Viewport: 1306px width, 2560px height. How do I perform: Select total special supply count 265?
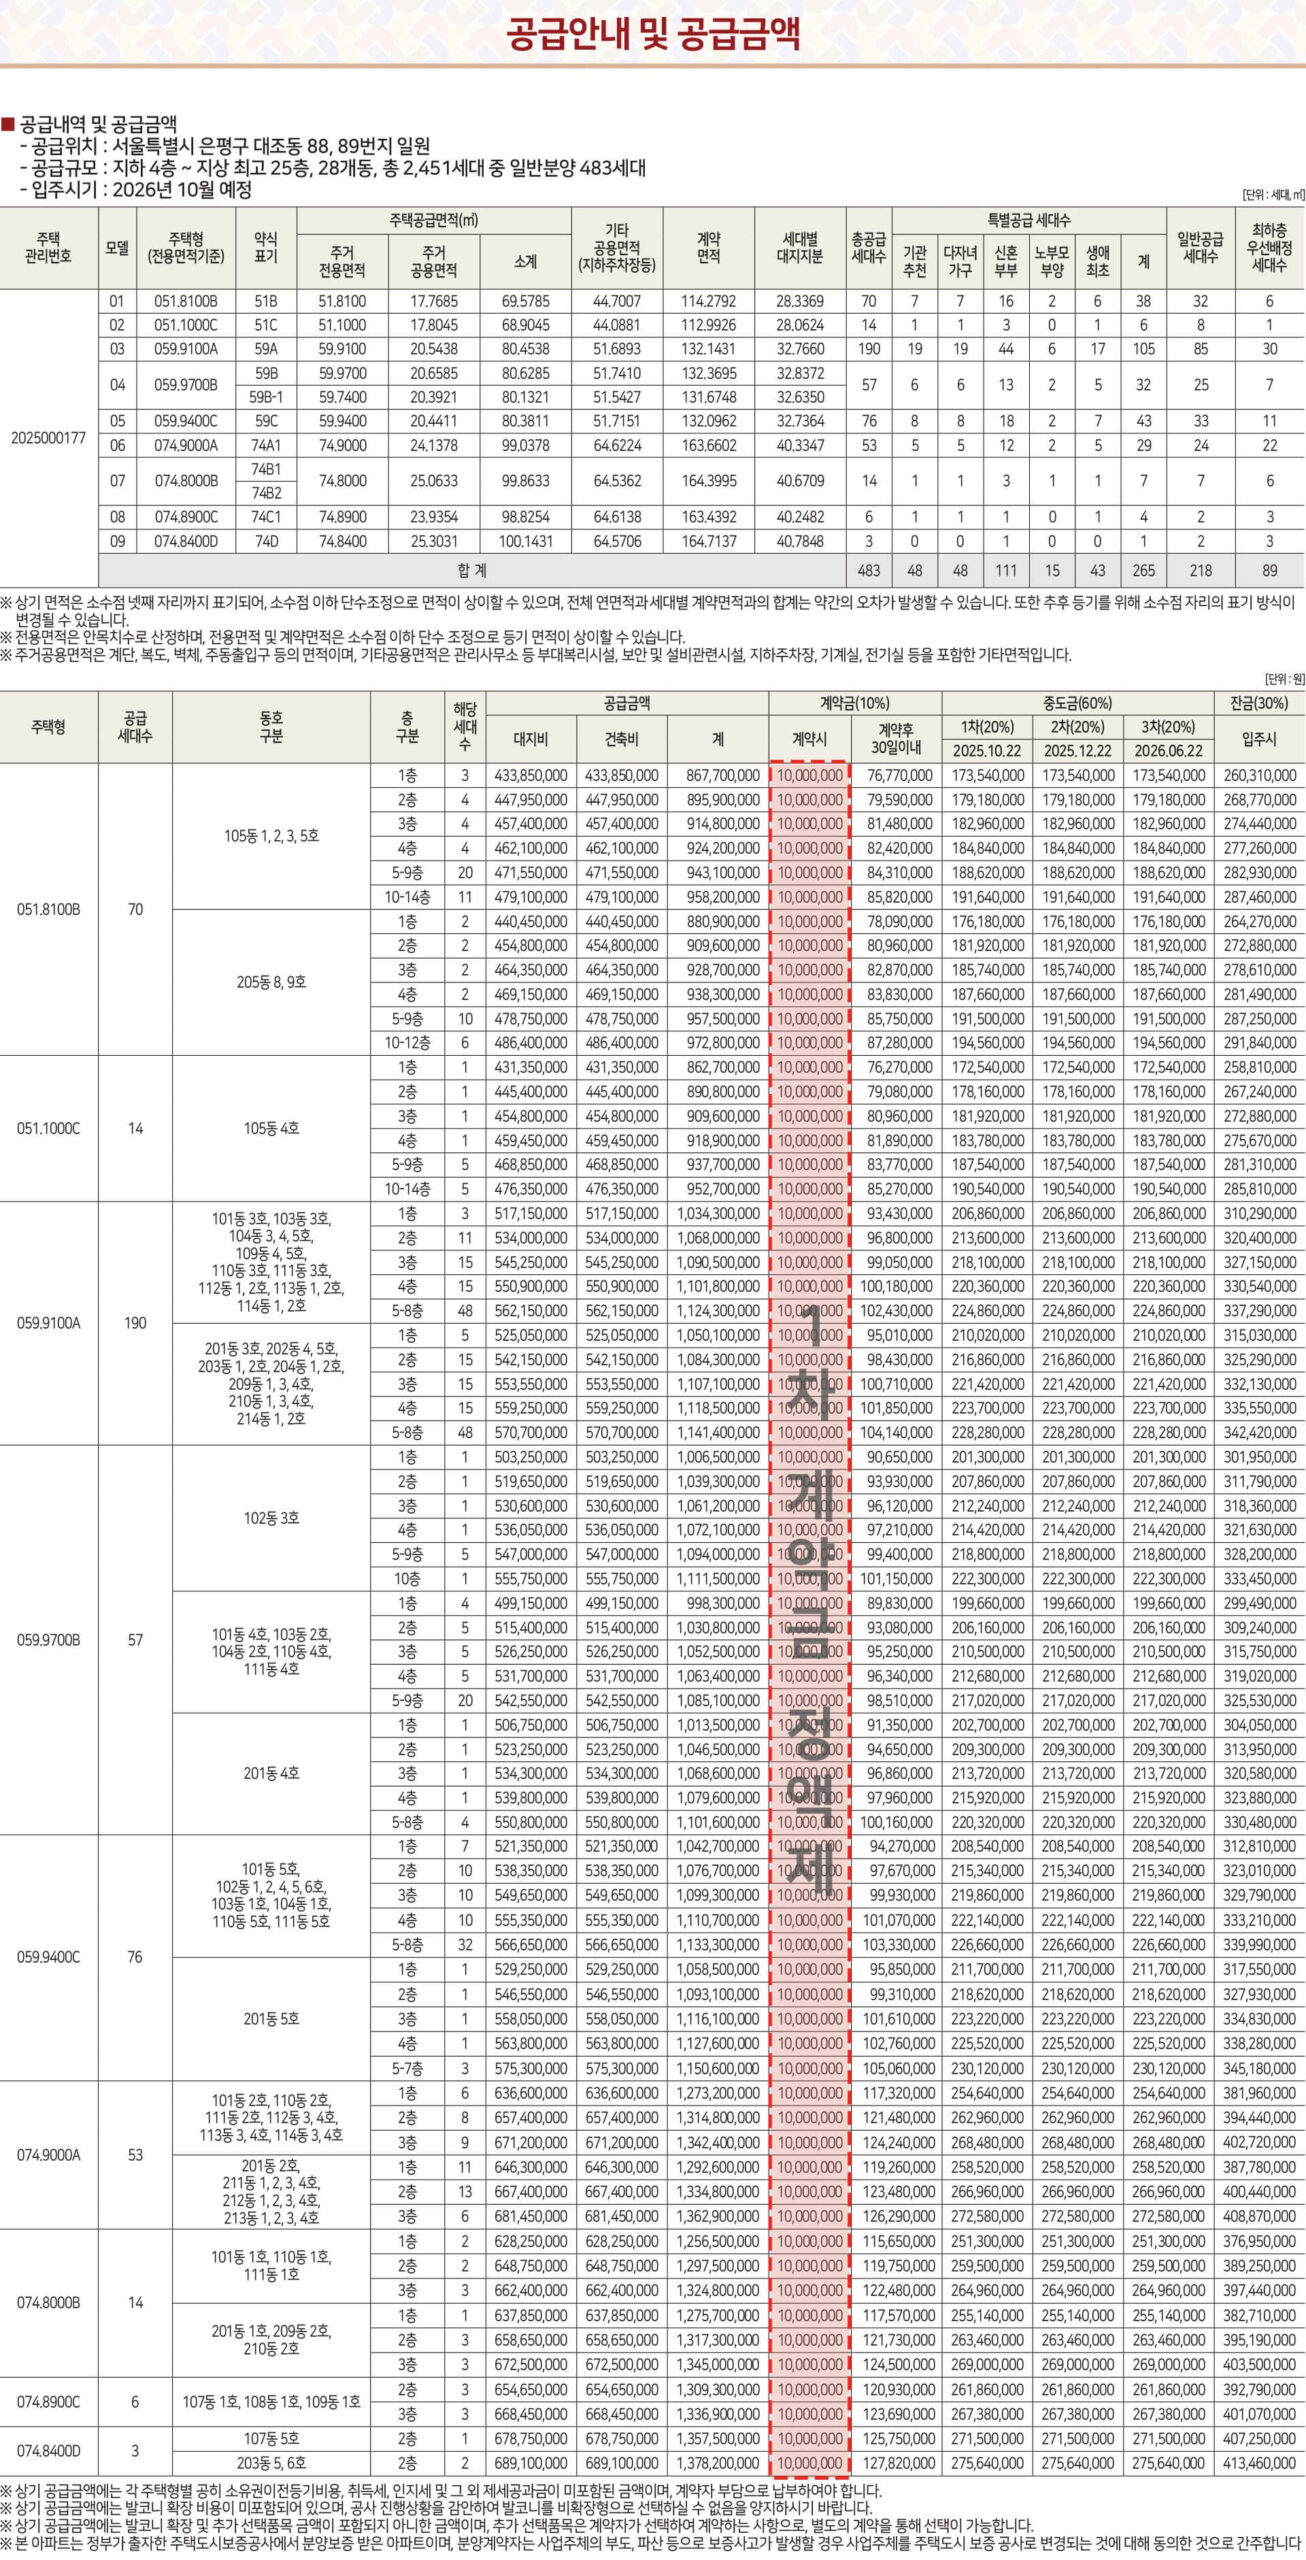click(x=1143, y=570)
